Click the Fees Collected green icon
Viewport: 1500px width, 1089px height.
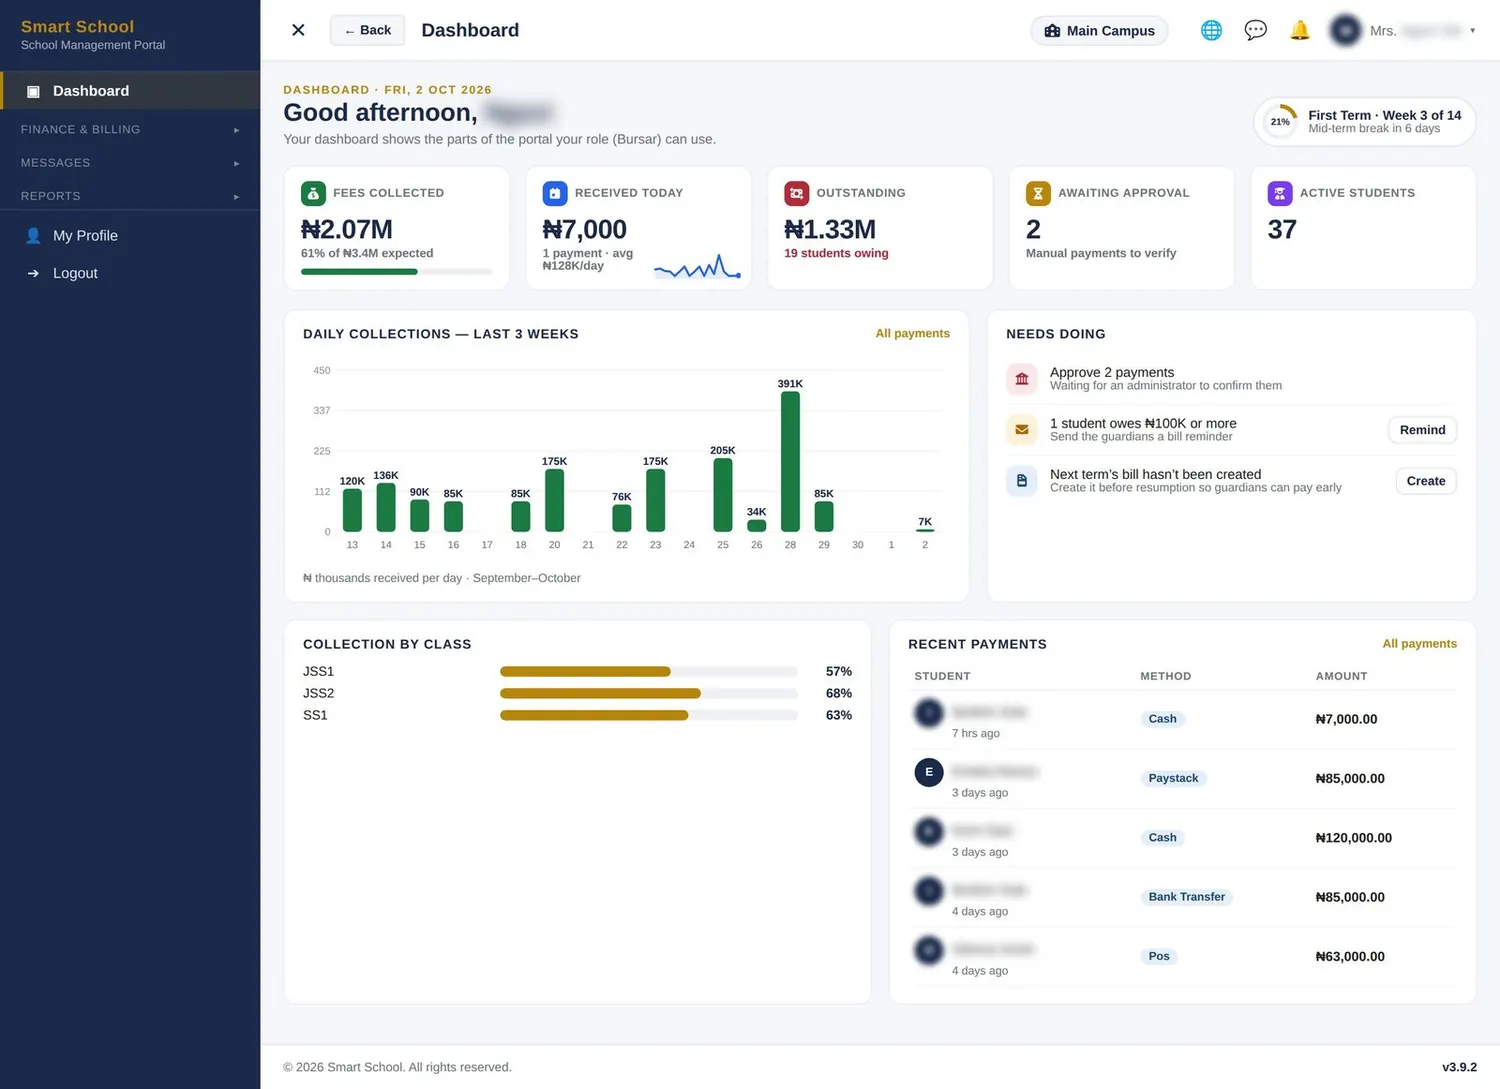coord(313,193)
